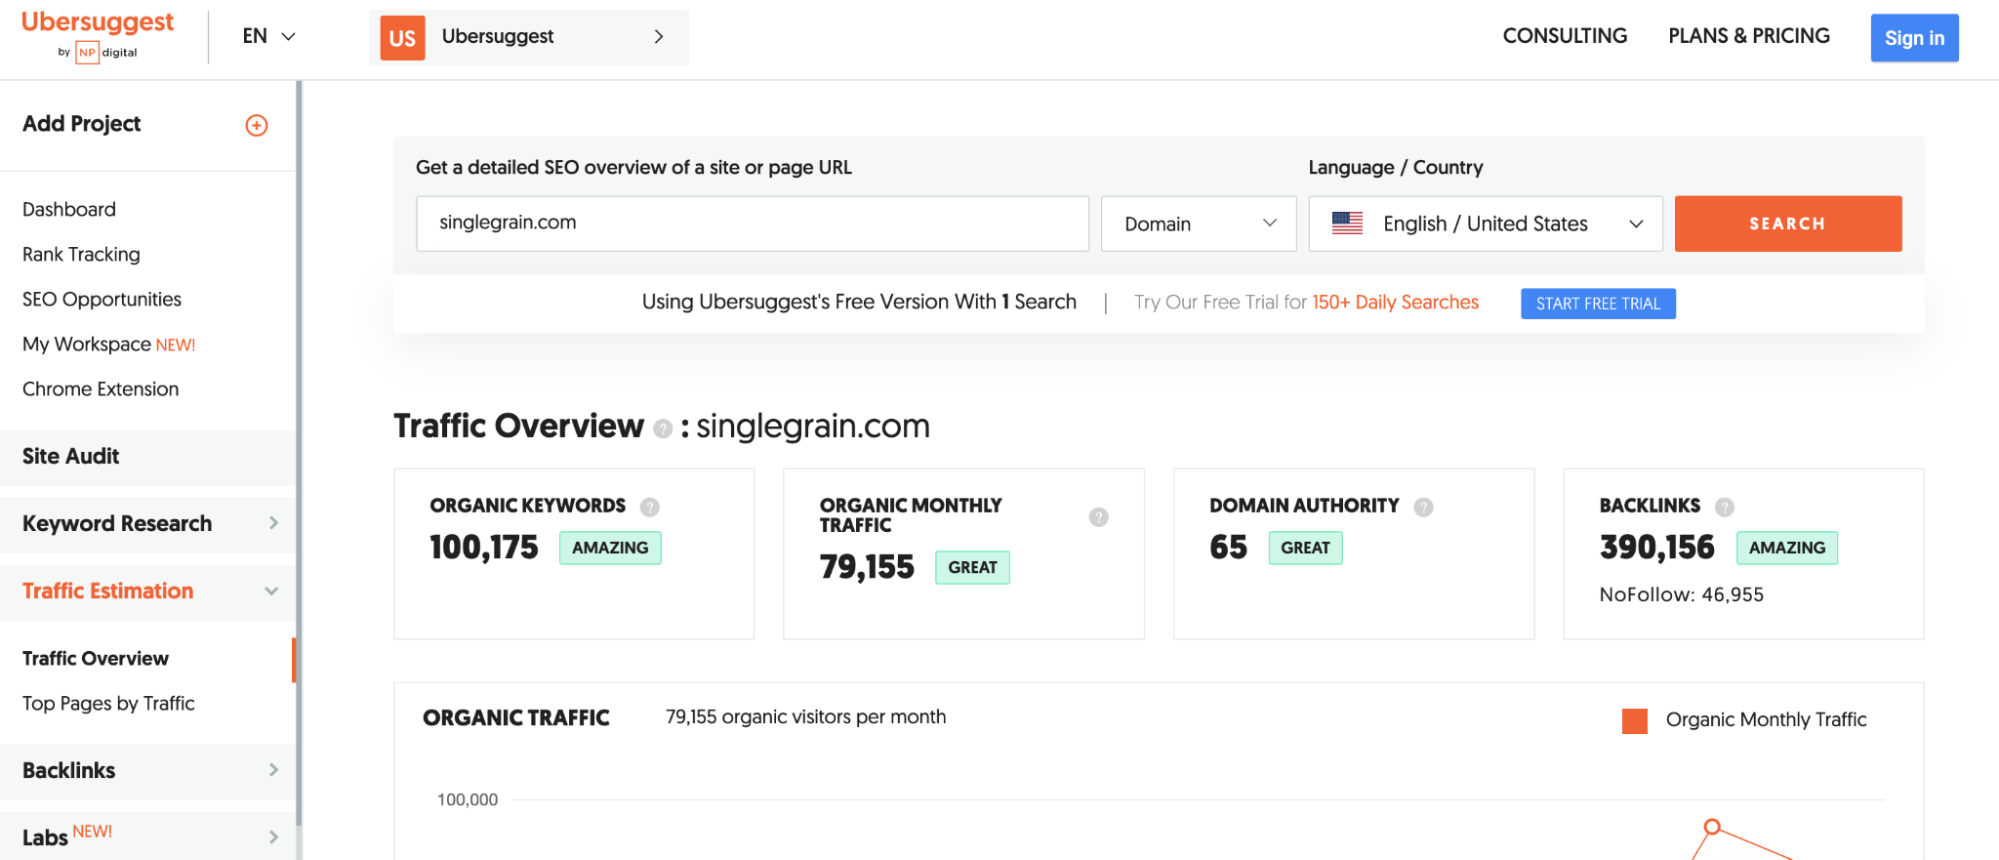
Task: Expand Keyword Research section
Action: click(x=148, y=524)
